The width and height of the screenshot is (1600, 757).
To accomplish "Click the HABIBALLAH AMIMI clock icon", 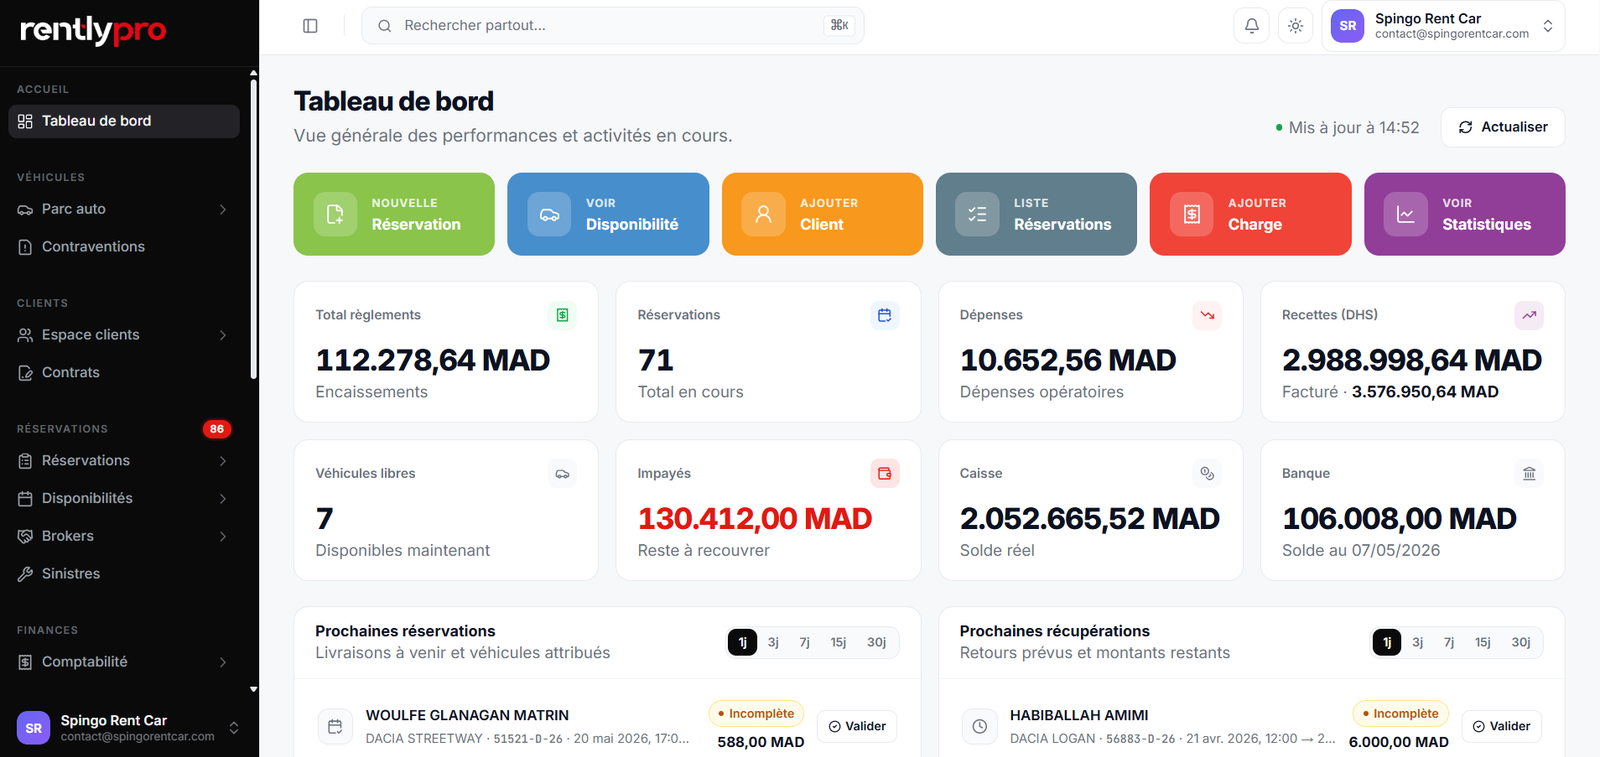I will [x=979, y=727].
